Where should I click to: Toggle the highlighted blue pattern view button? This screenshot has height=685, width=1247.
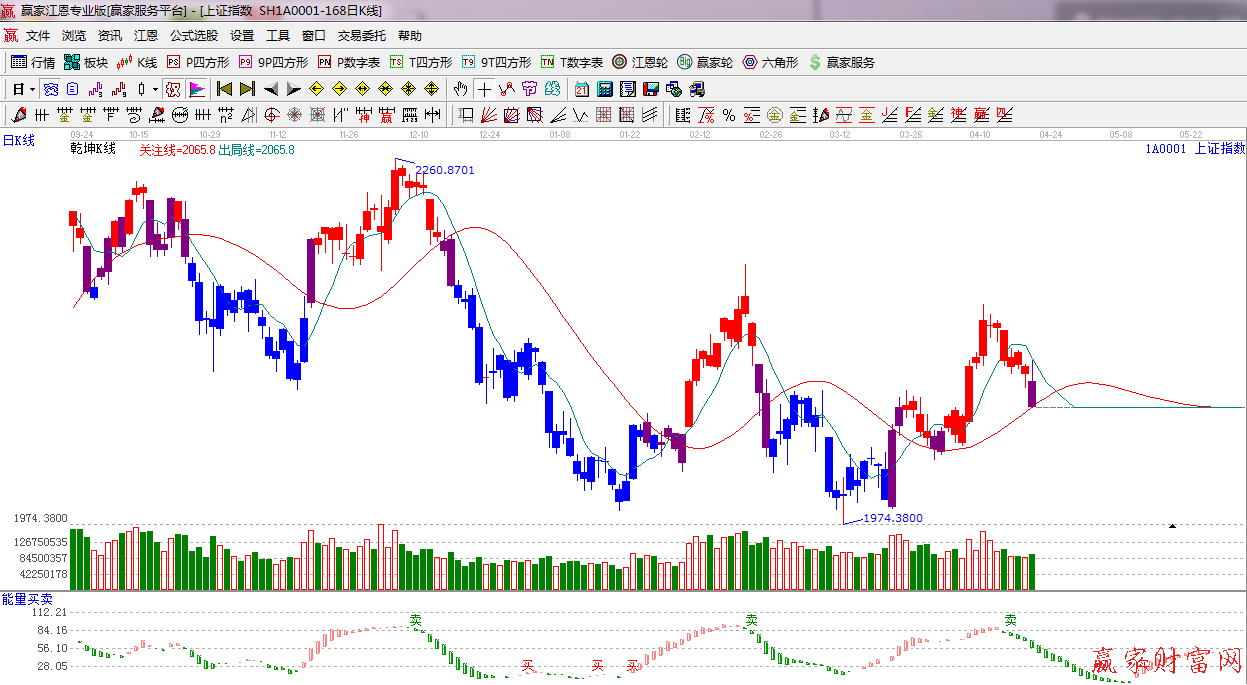pyautogui.click(x=49, y=89)
